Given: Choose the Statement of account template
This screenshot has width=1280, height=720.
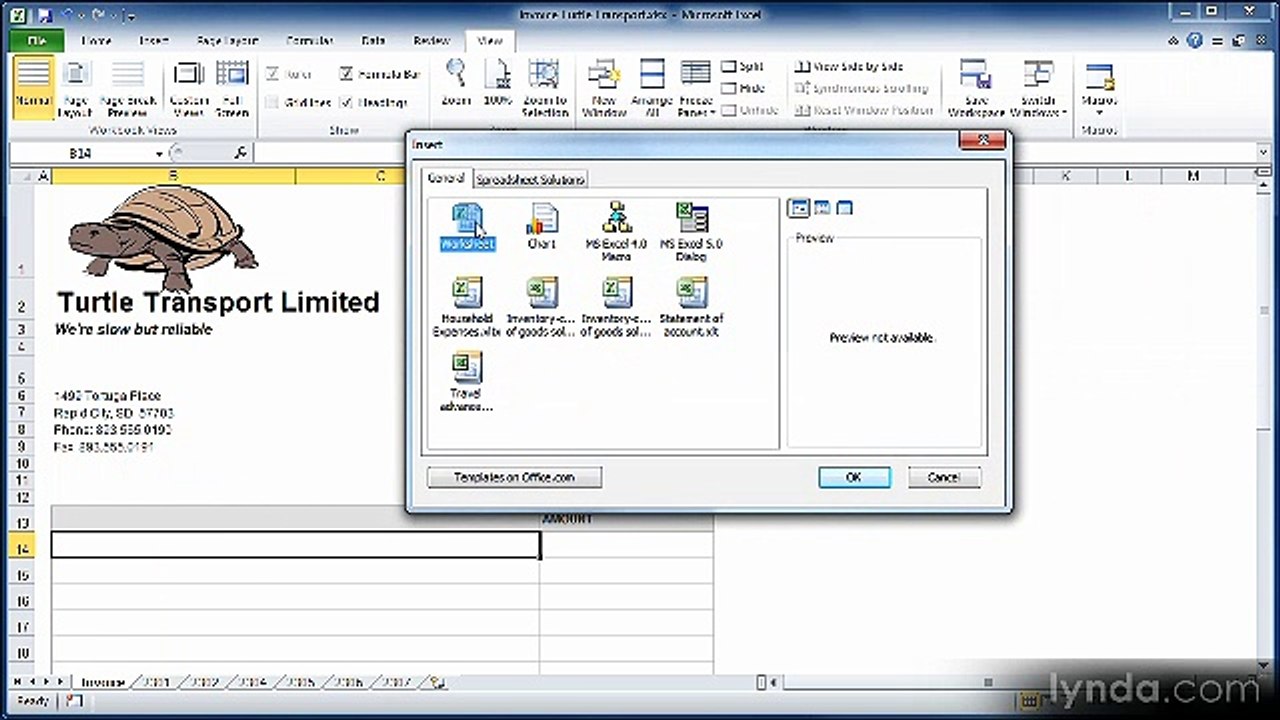Looking at the screenshot, I should [x=691, y=307].
